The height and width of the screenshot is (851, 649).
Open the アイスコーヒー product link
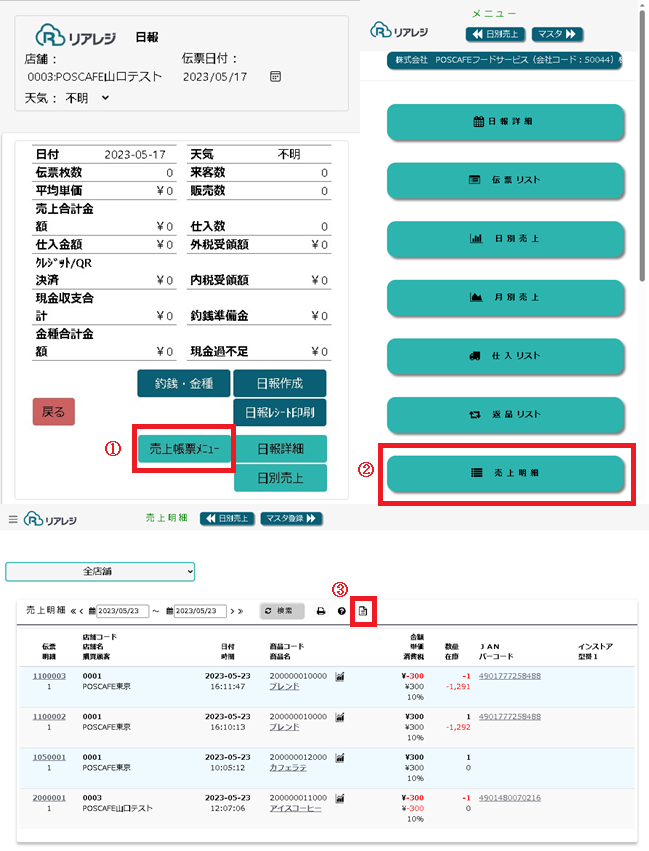click(295, 809)
